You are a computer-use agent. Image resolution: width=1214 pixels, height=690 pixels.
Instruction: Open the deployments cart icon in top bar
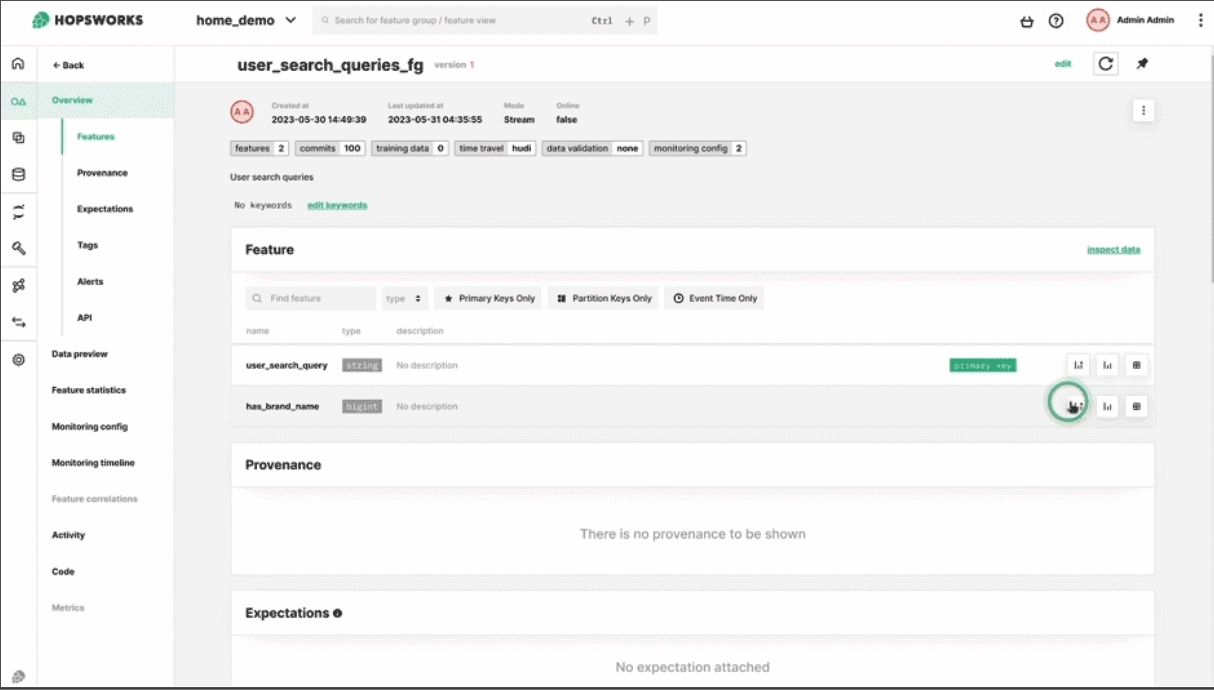click(x=1027, y=19)
